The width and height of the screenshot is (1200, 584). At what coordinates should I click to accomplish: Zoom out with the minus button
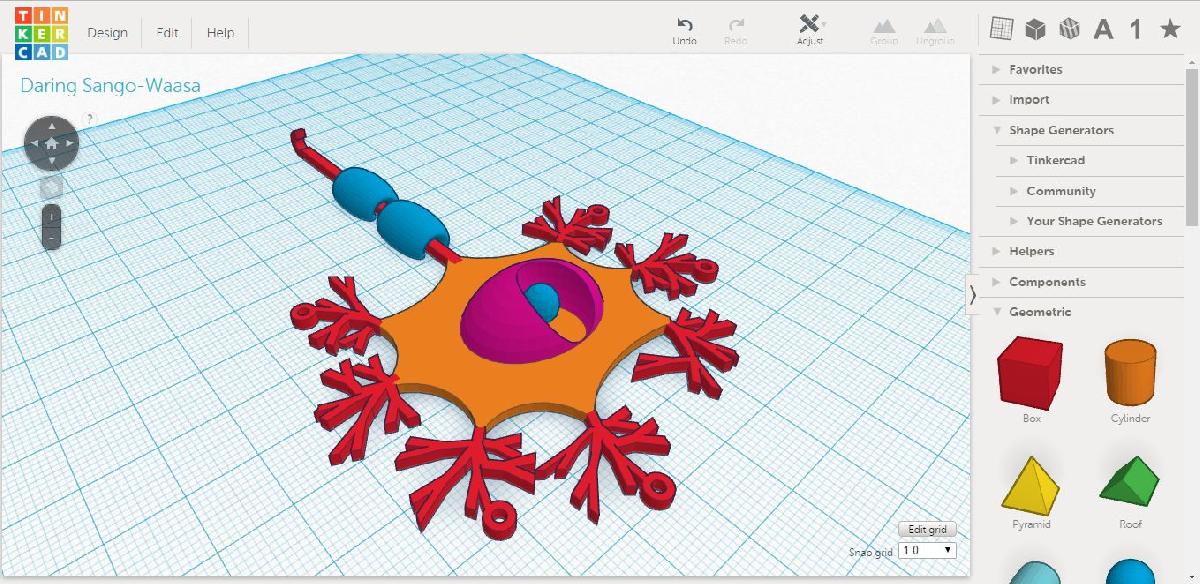tap(51, 238)
